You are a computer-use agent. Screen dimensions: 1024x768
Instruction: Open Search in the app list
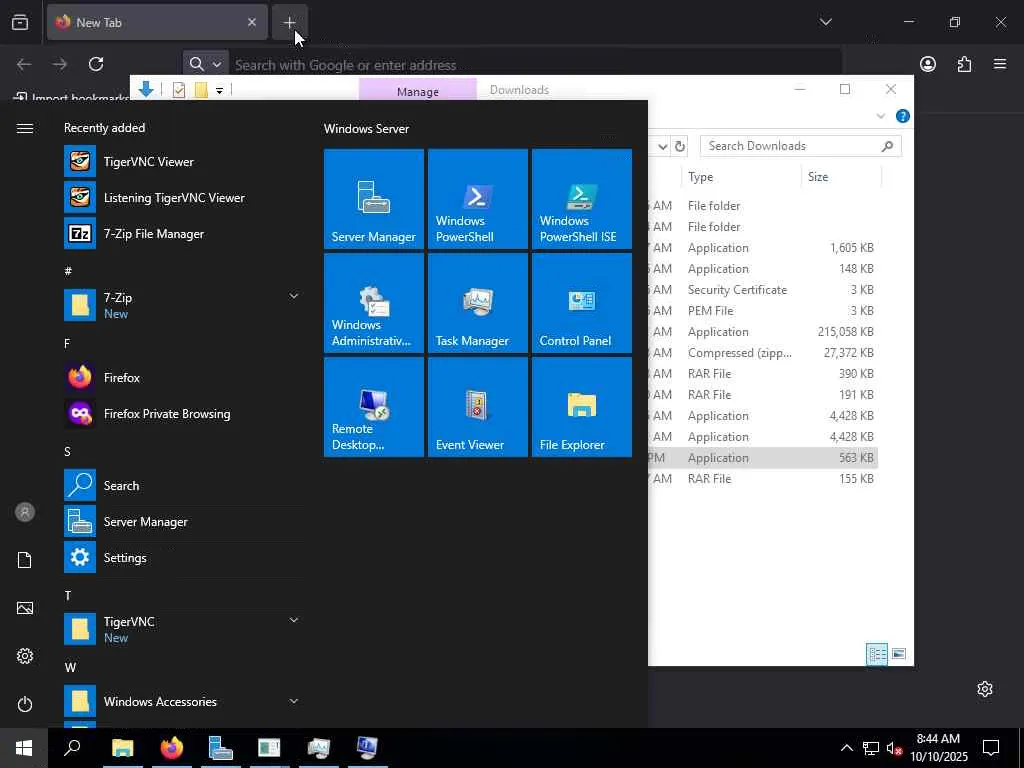(183, 485)
